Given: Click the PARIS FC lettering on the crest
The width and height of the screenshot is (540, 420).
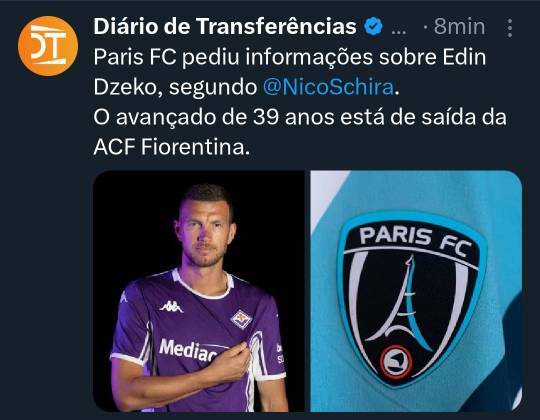Looking at the screenshot, I should pos(415,241).
